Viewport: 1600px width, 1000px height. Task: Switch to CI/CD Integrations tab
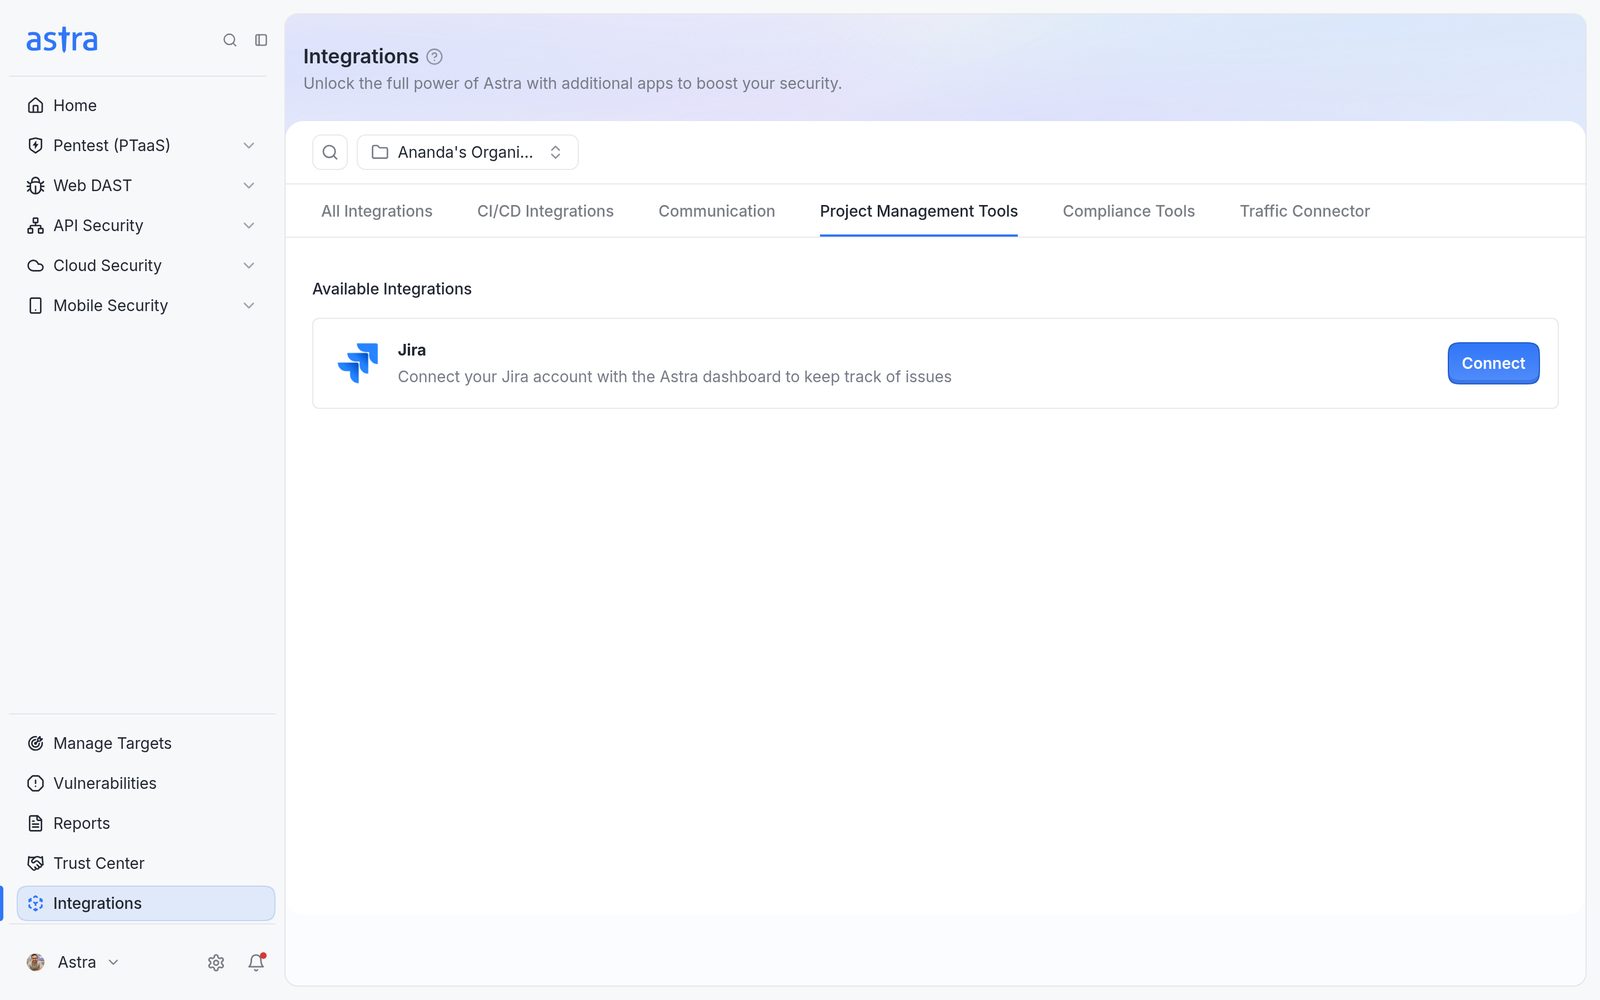pos(545,211)
